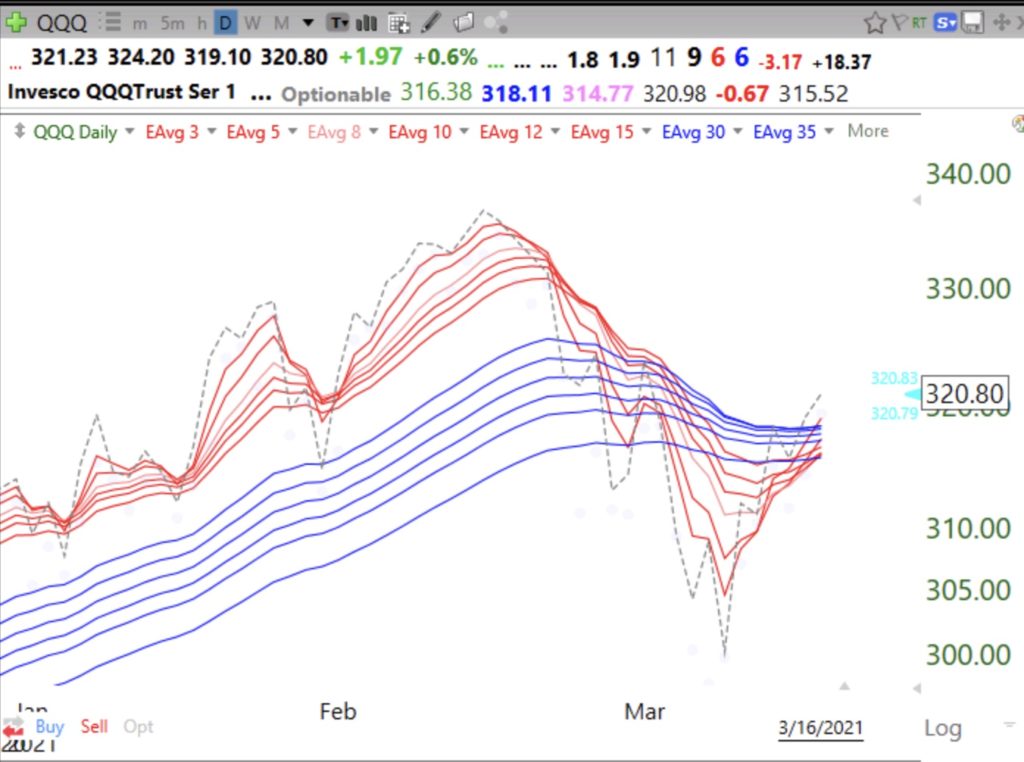Select the pencil drawing tool
The width and height of the screenshot is (1024, 762).
click(x=431, y=23)
